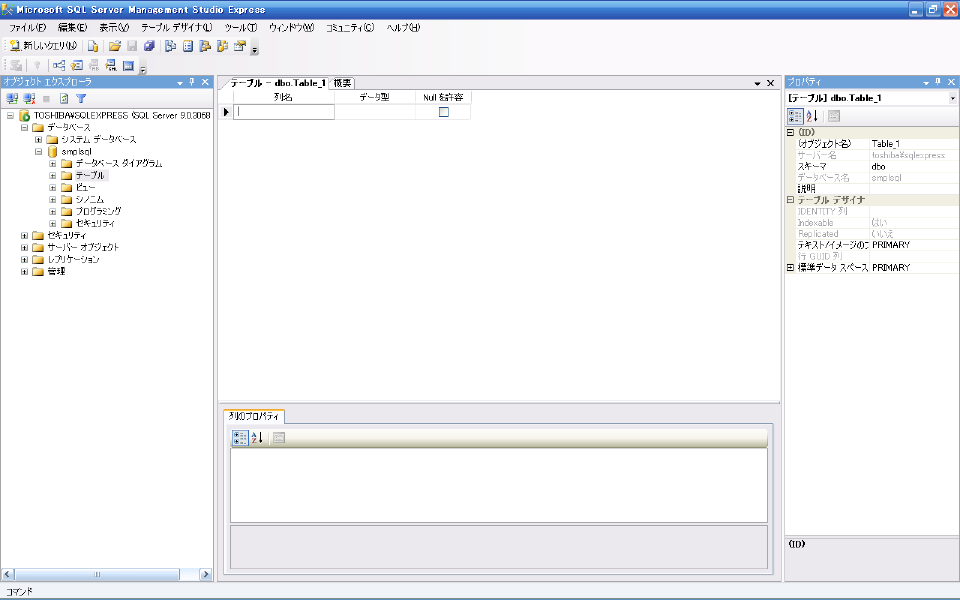Select the シノニム tree item
The image size is (960, 600).
click(x=89, y=200)
